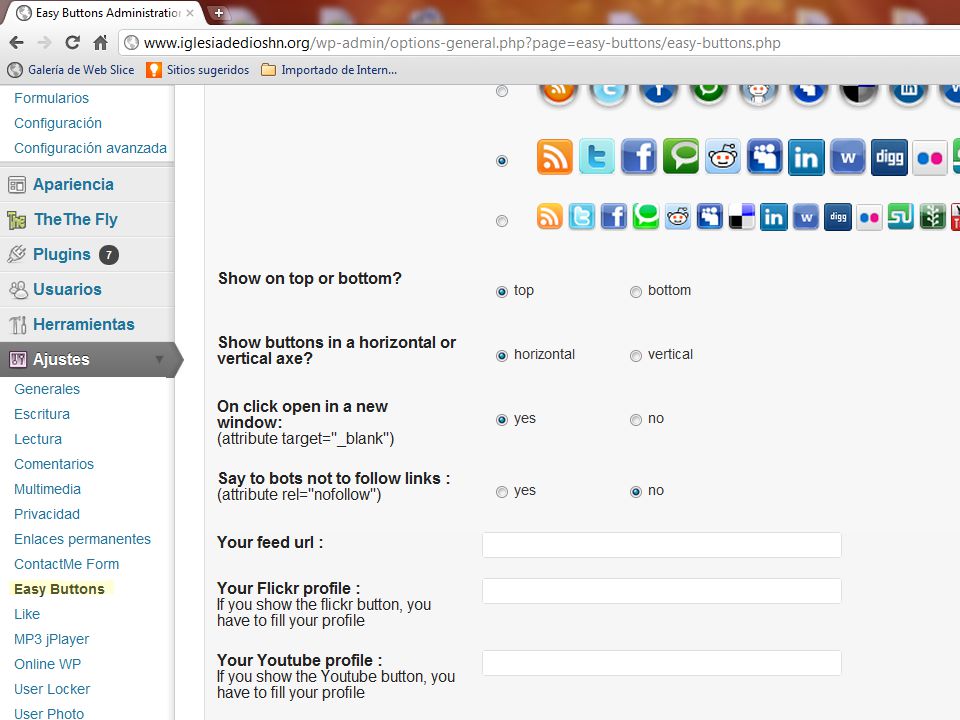Click the big Facebook icon in the selected row
The width and height of the screenshot is (960, 720).
[x=639, y=157]
